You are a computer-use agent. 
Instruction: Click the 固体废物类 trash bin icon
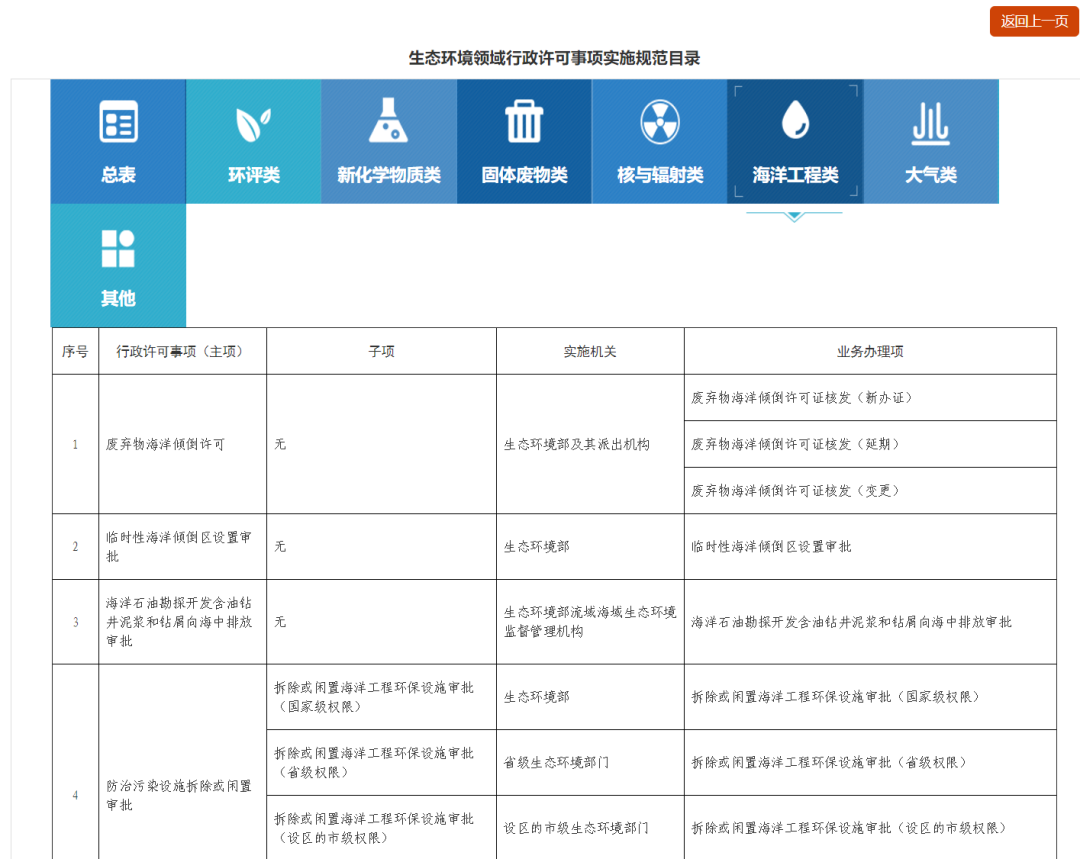click(x=524, y=121)
